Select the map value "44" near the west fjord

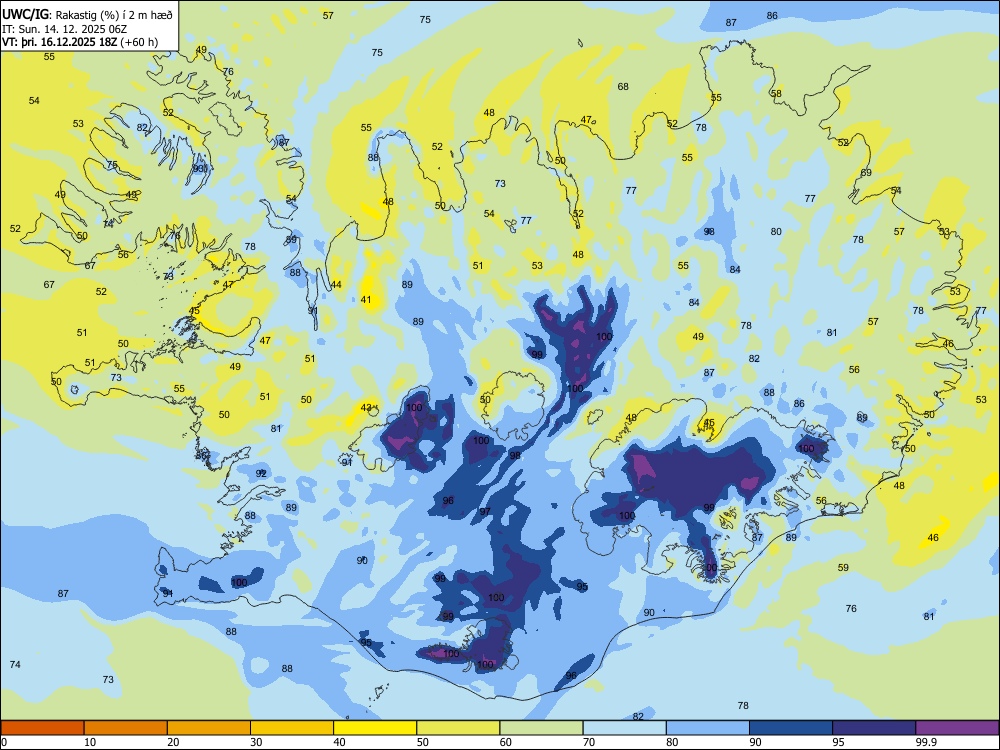click(336, 285)
